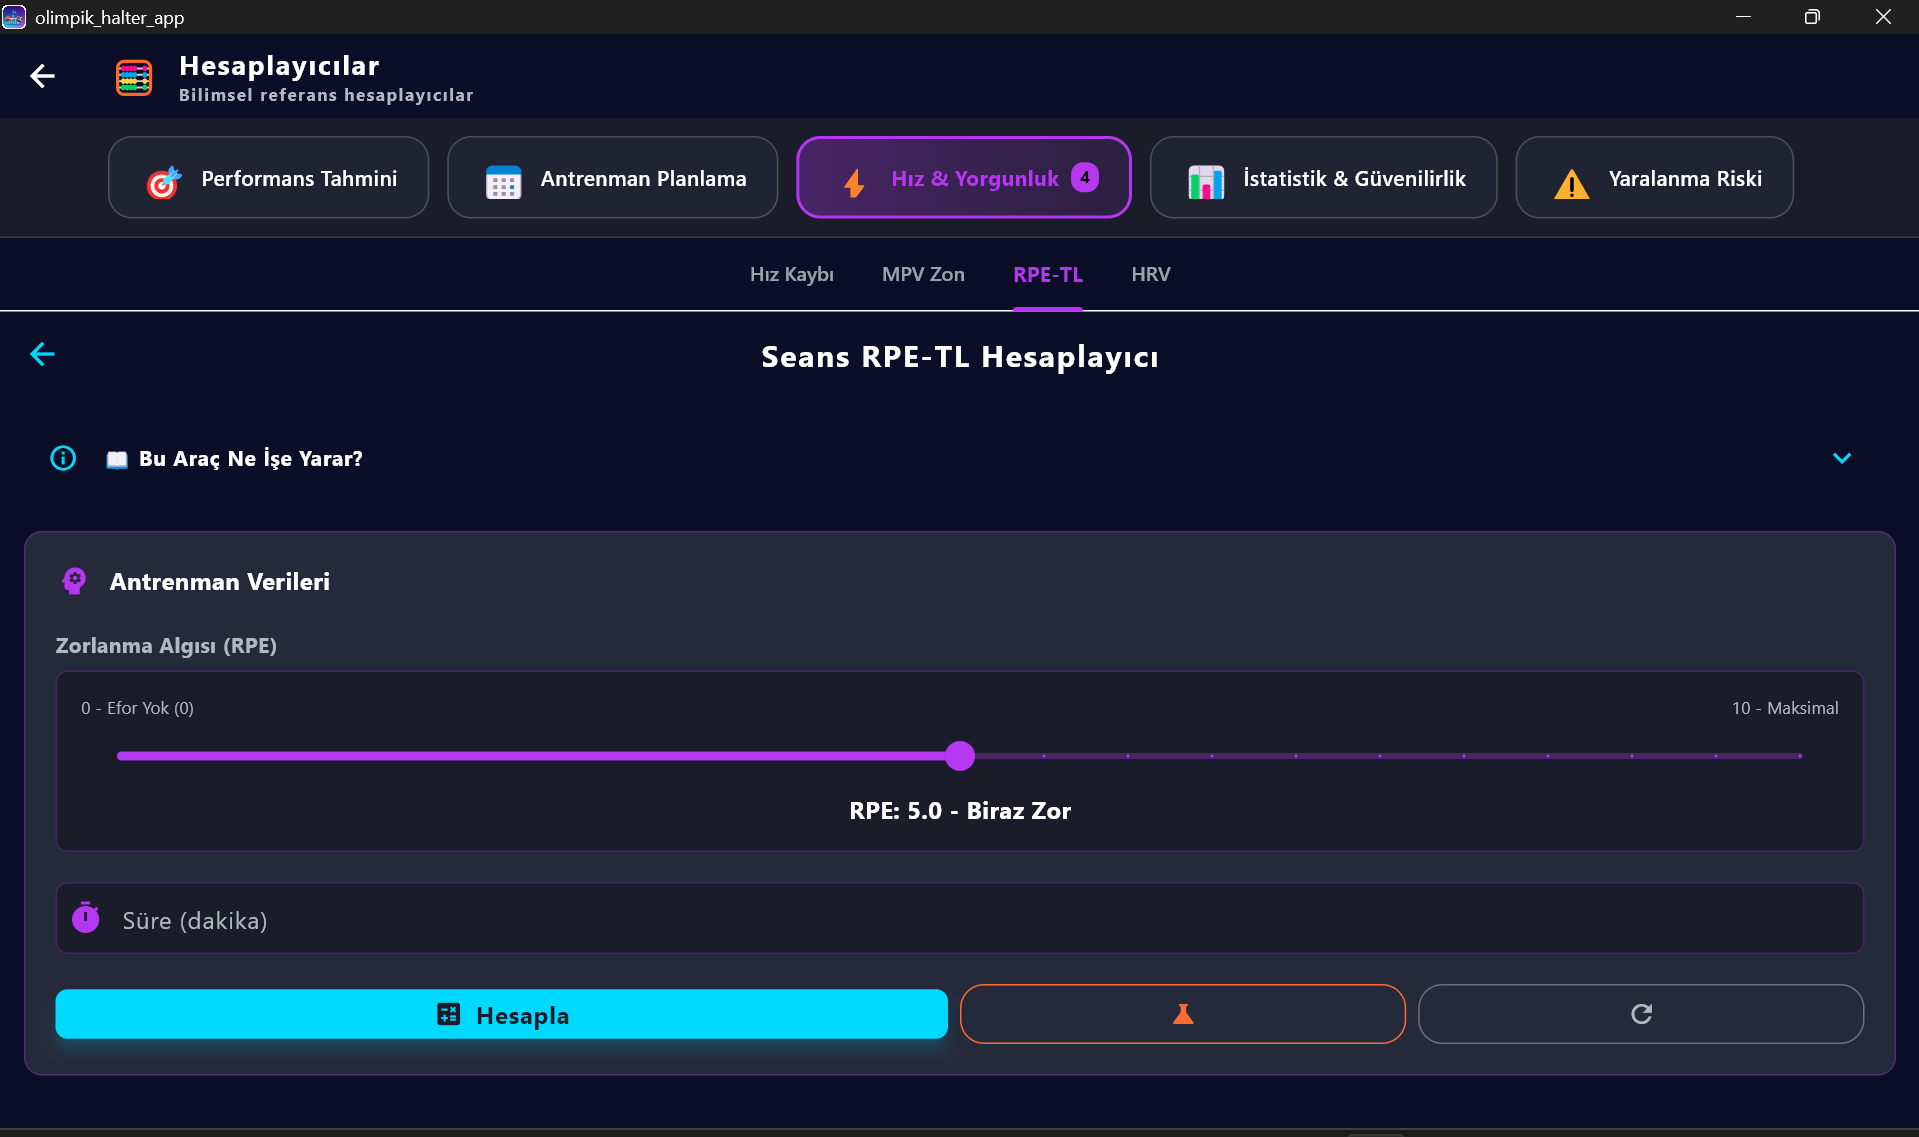Select the Hız Kaybı tab
The width and height of the screenshot is (1919, 1137).
[791, 274]
